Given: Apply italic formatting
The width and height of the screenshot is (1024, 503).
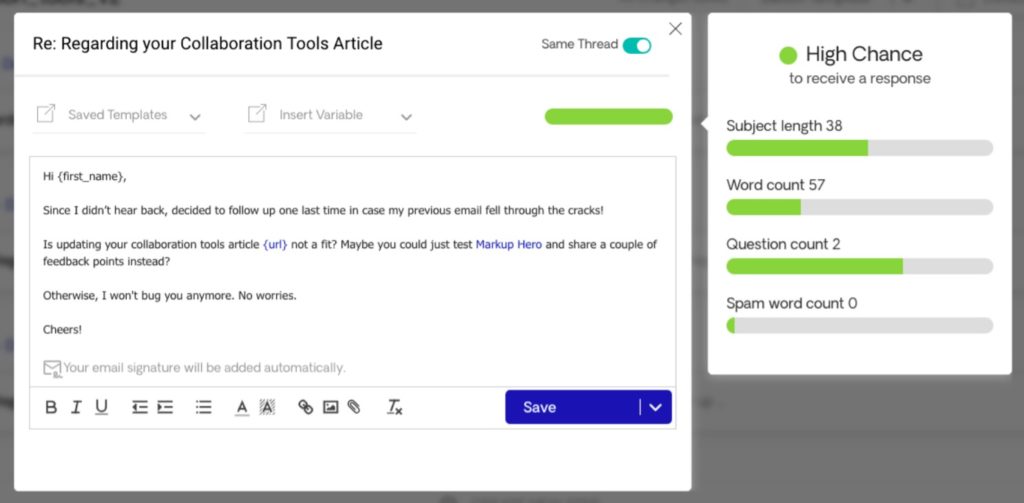Looking at the screenshot, I should pyautogui.click(x=76, y=407).
